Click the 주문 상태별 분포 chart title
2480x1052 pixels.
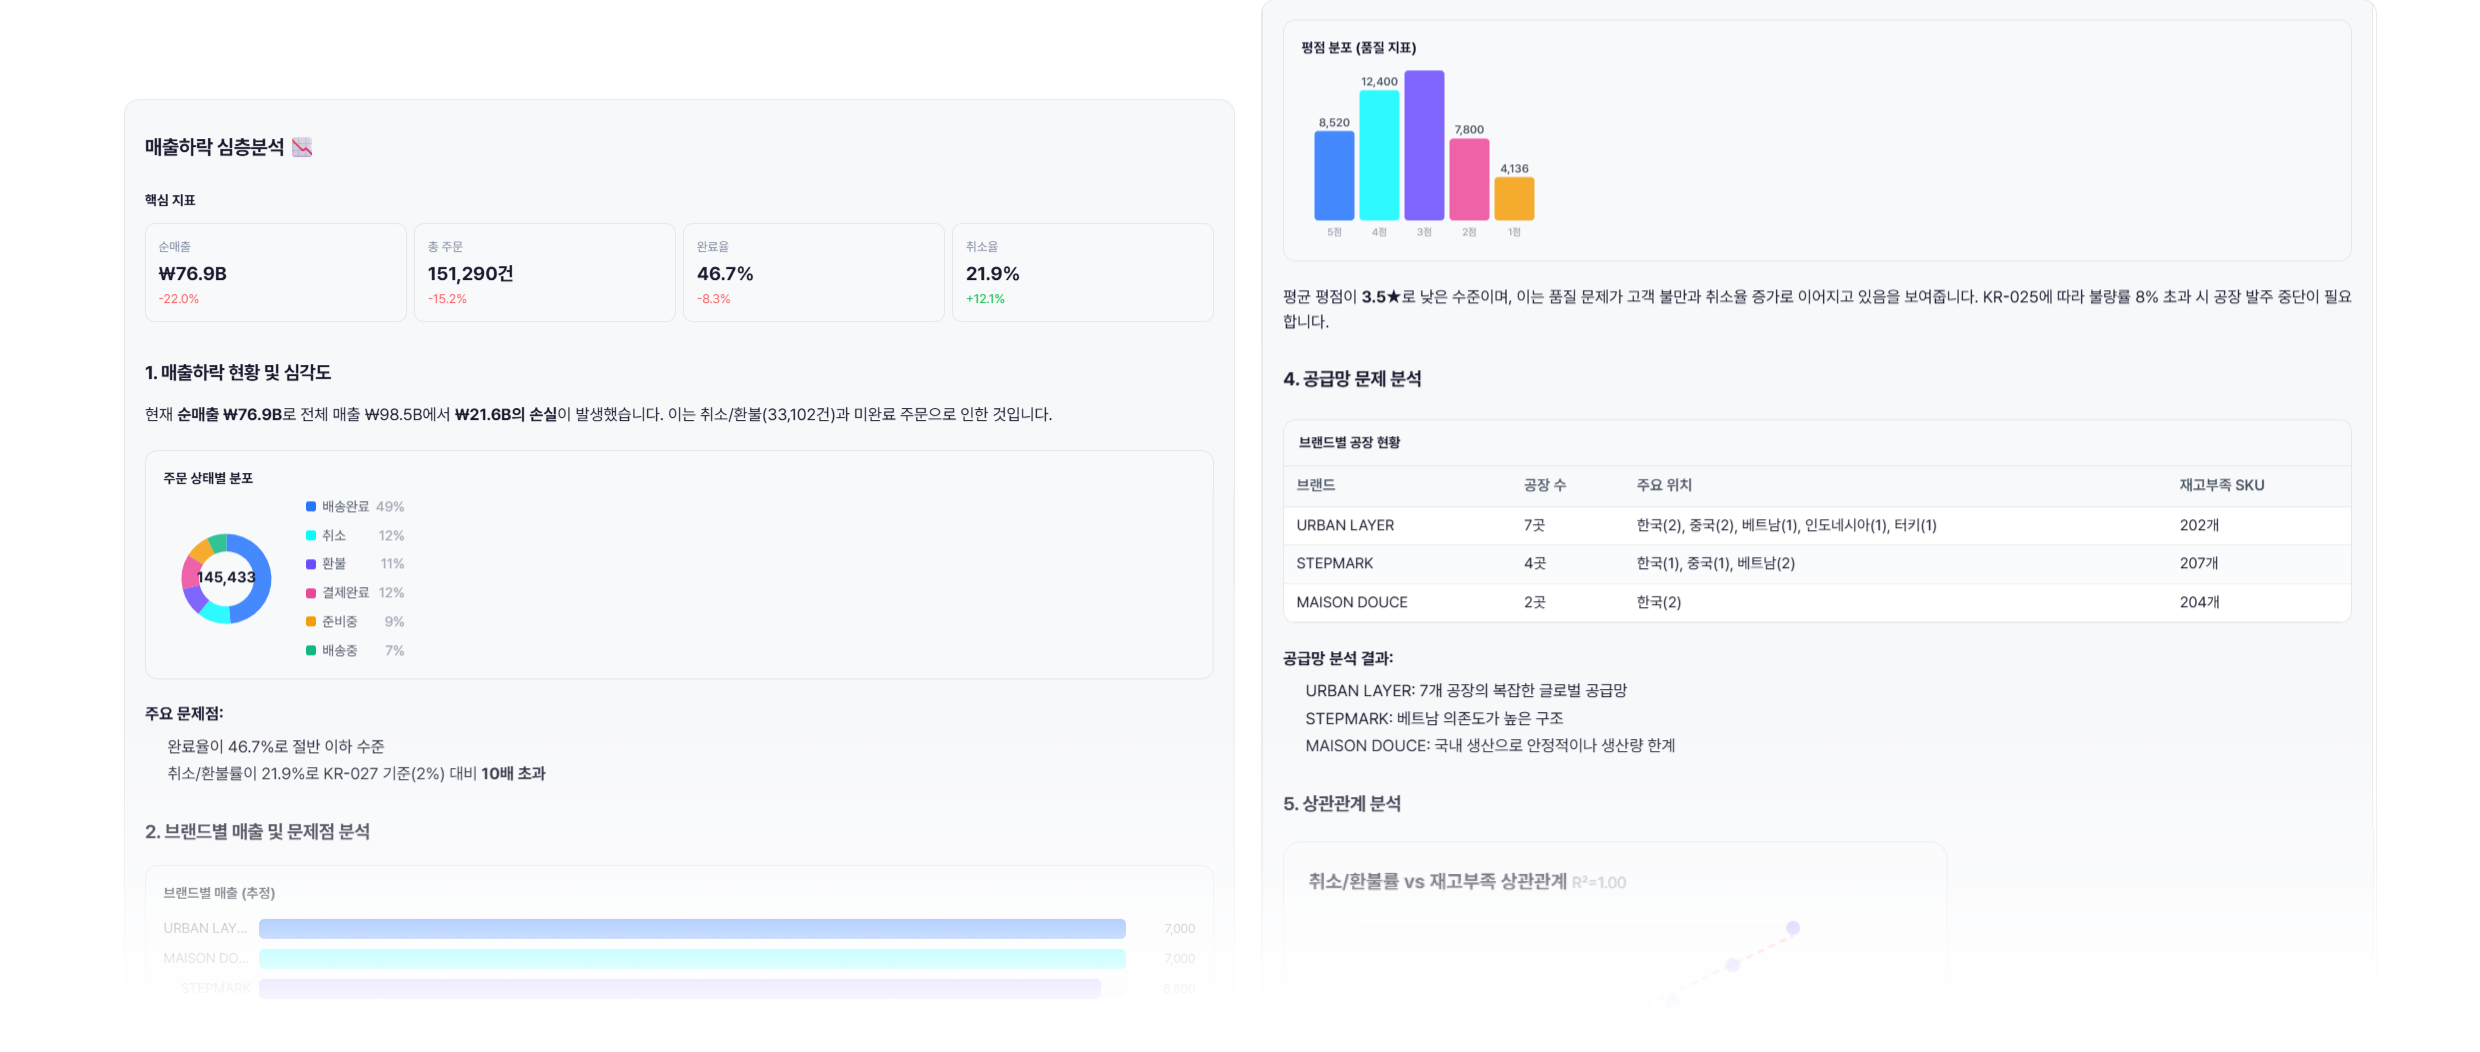[x=208, y=478]
